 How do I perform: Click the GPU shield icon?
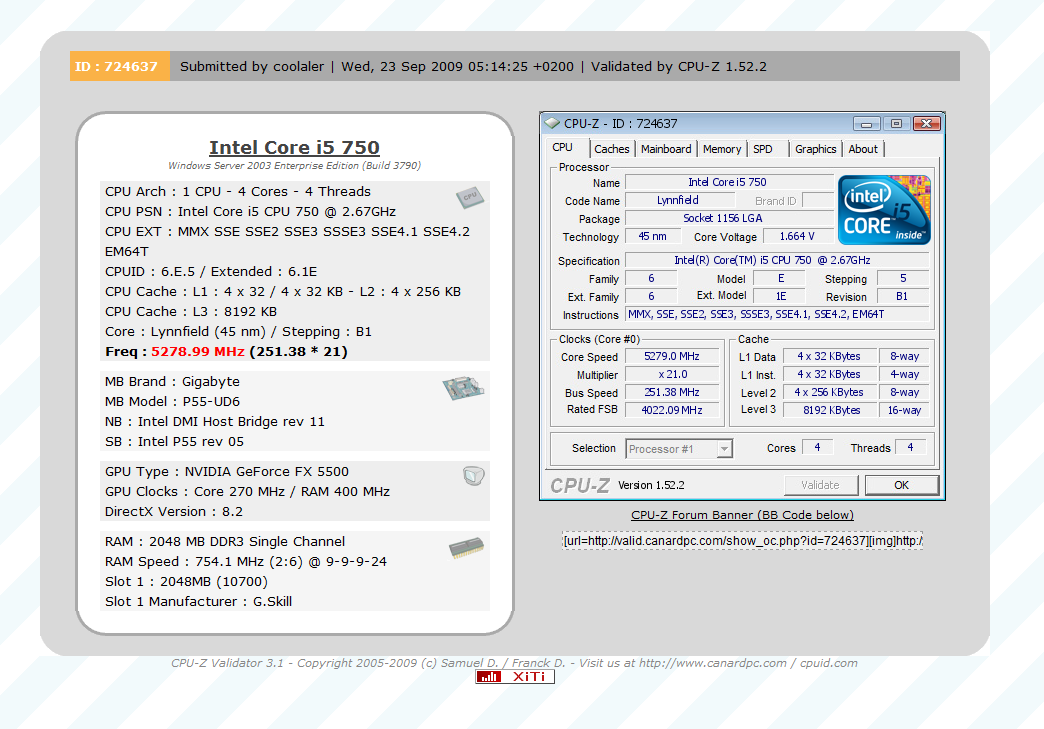tap(473, 475)
